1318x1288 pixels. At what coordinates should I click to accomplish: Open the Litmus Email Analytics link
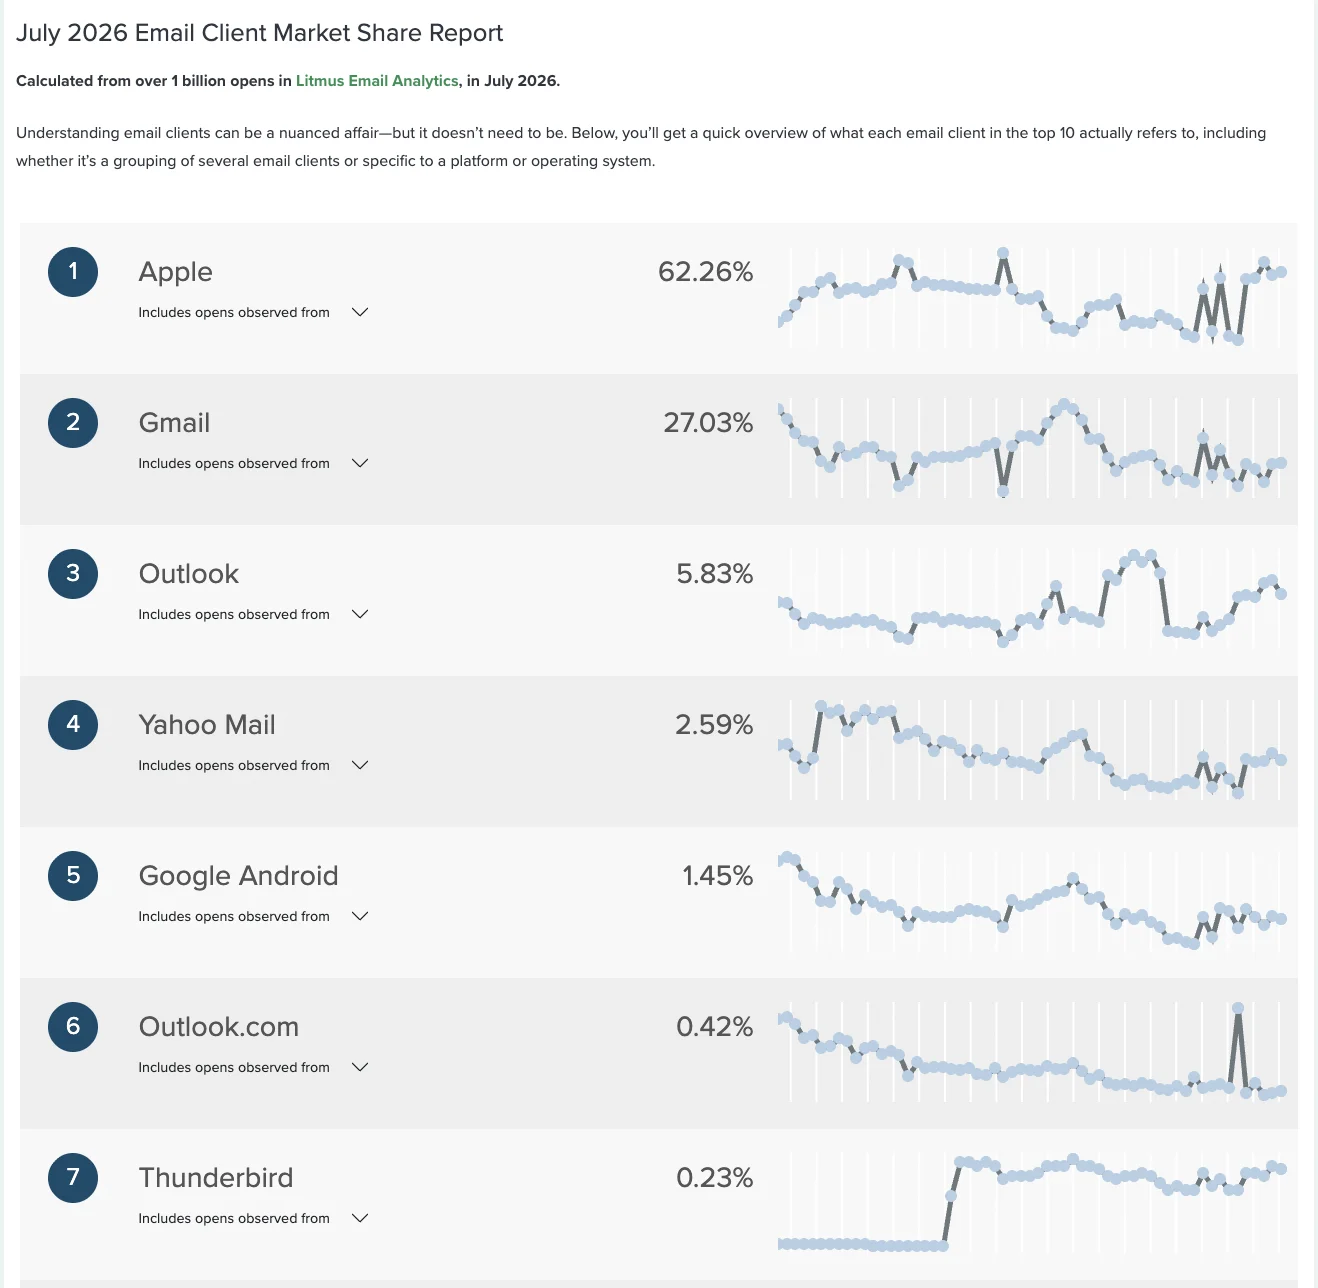click(377, 81)
